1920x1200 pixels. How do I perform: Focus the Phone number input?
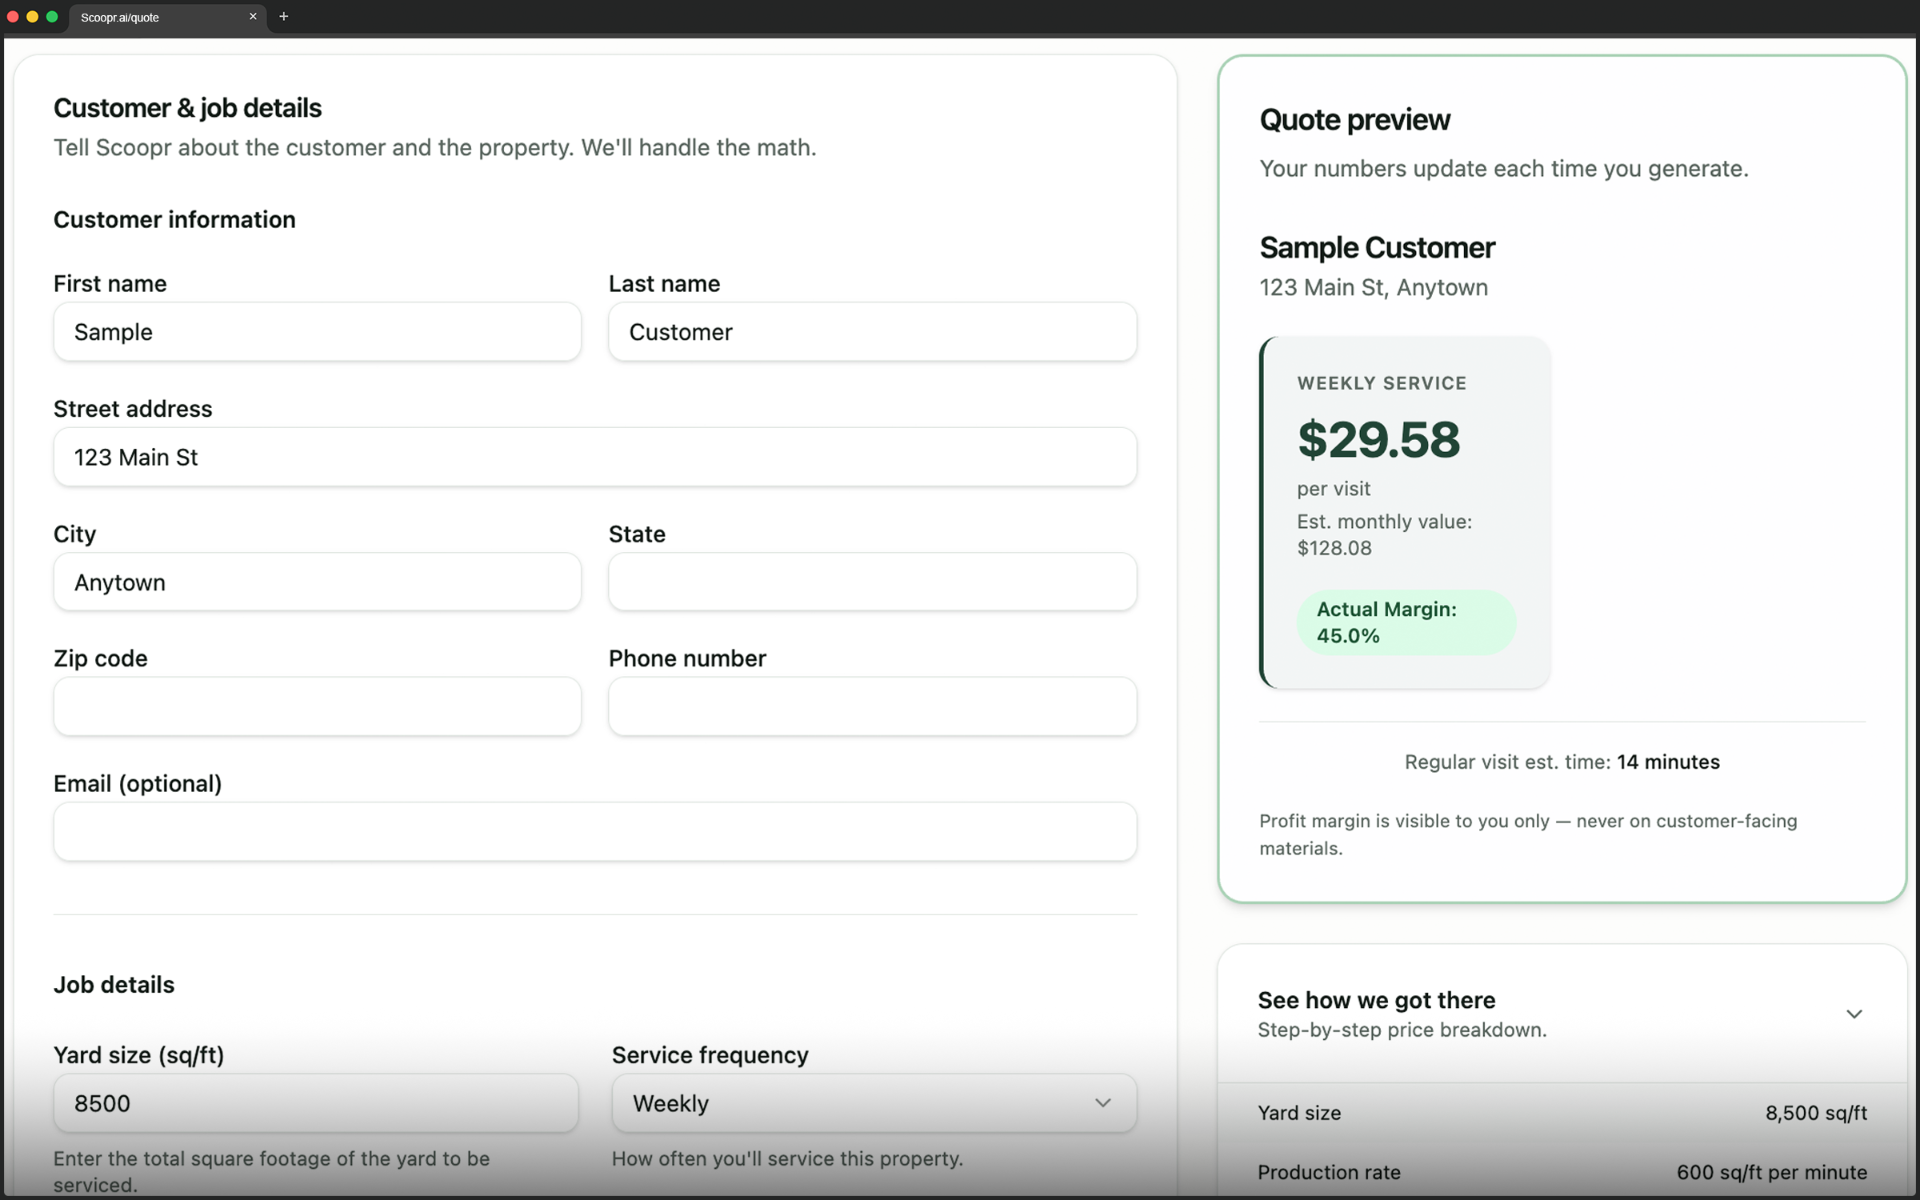pyautogui.click(x=872, y=707)
